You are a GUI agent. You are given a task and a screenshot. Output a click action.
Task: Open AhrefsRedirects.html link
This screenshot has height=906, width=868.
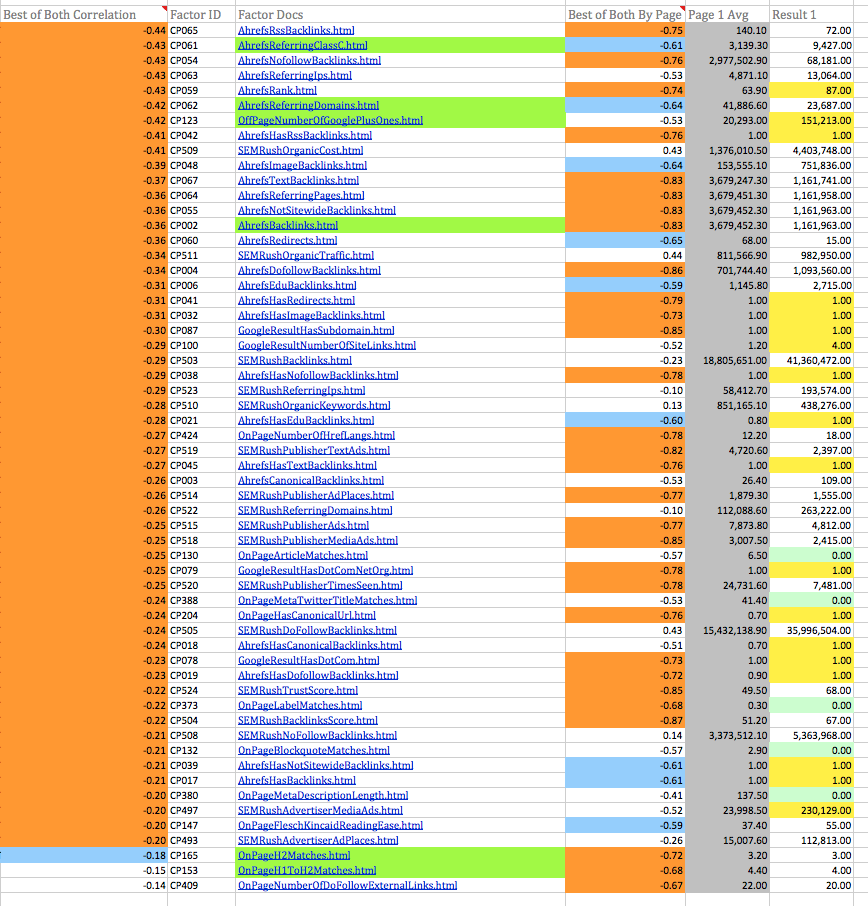pyautogui.click(x=287, y=241)
